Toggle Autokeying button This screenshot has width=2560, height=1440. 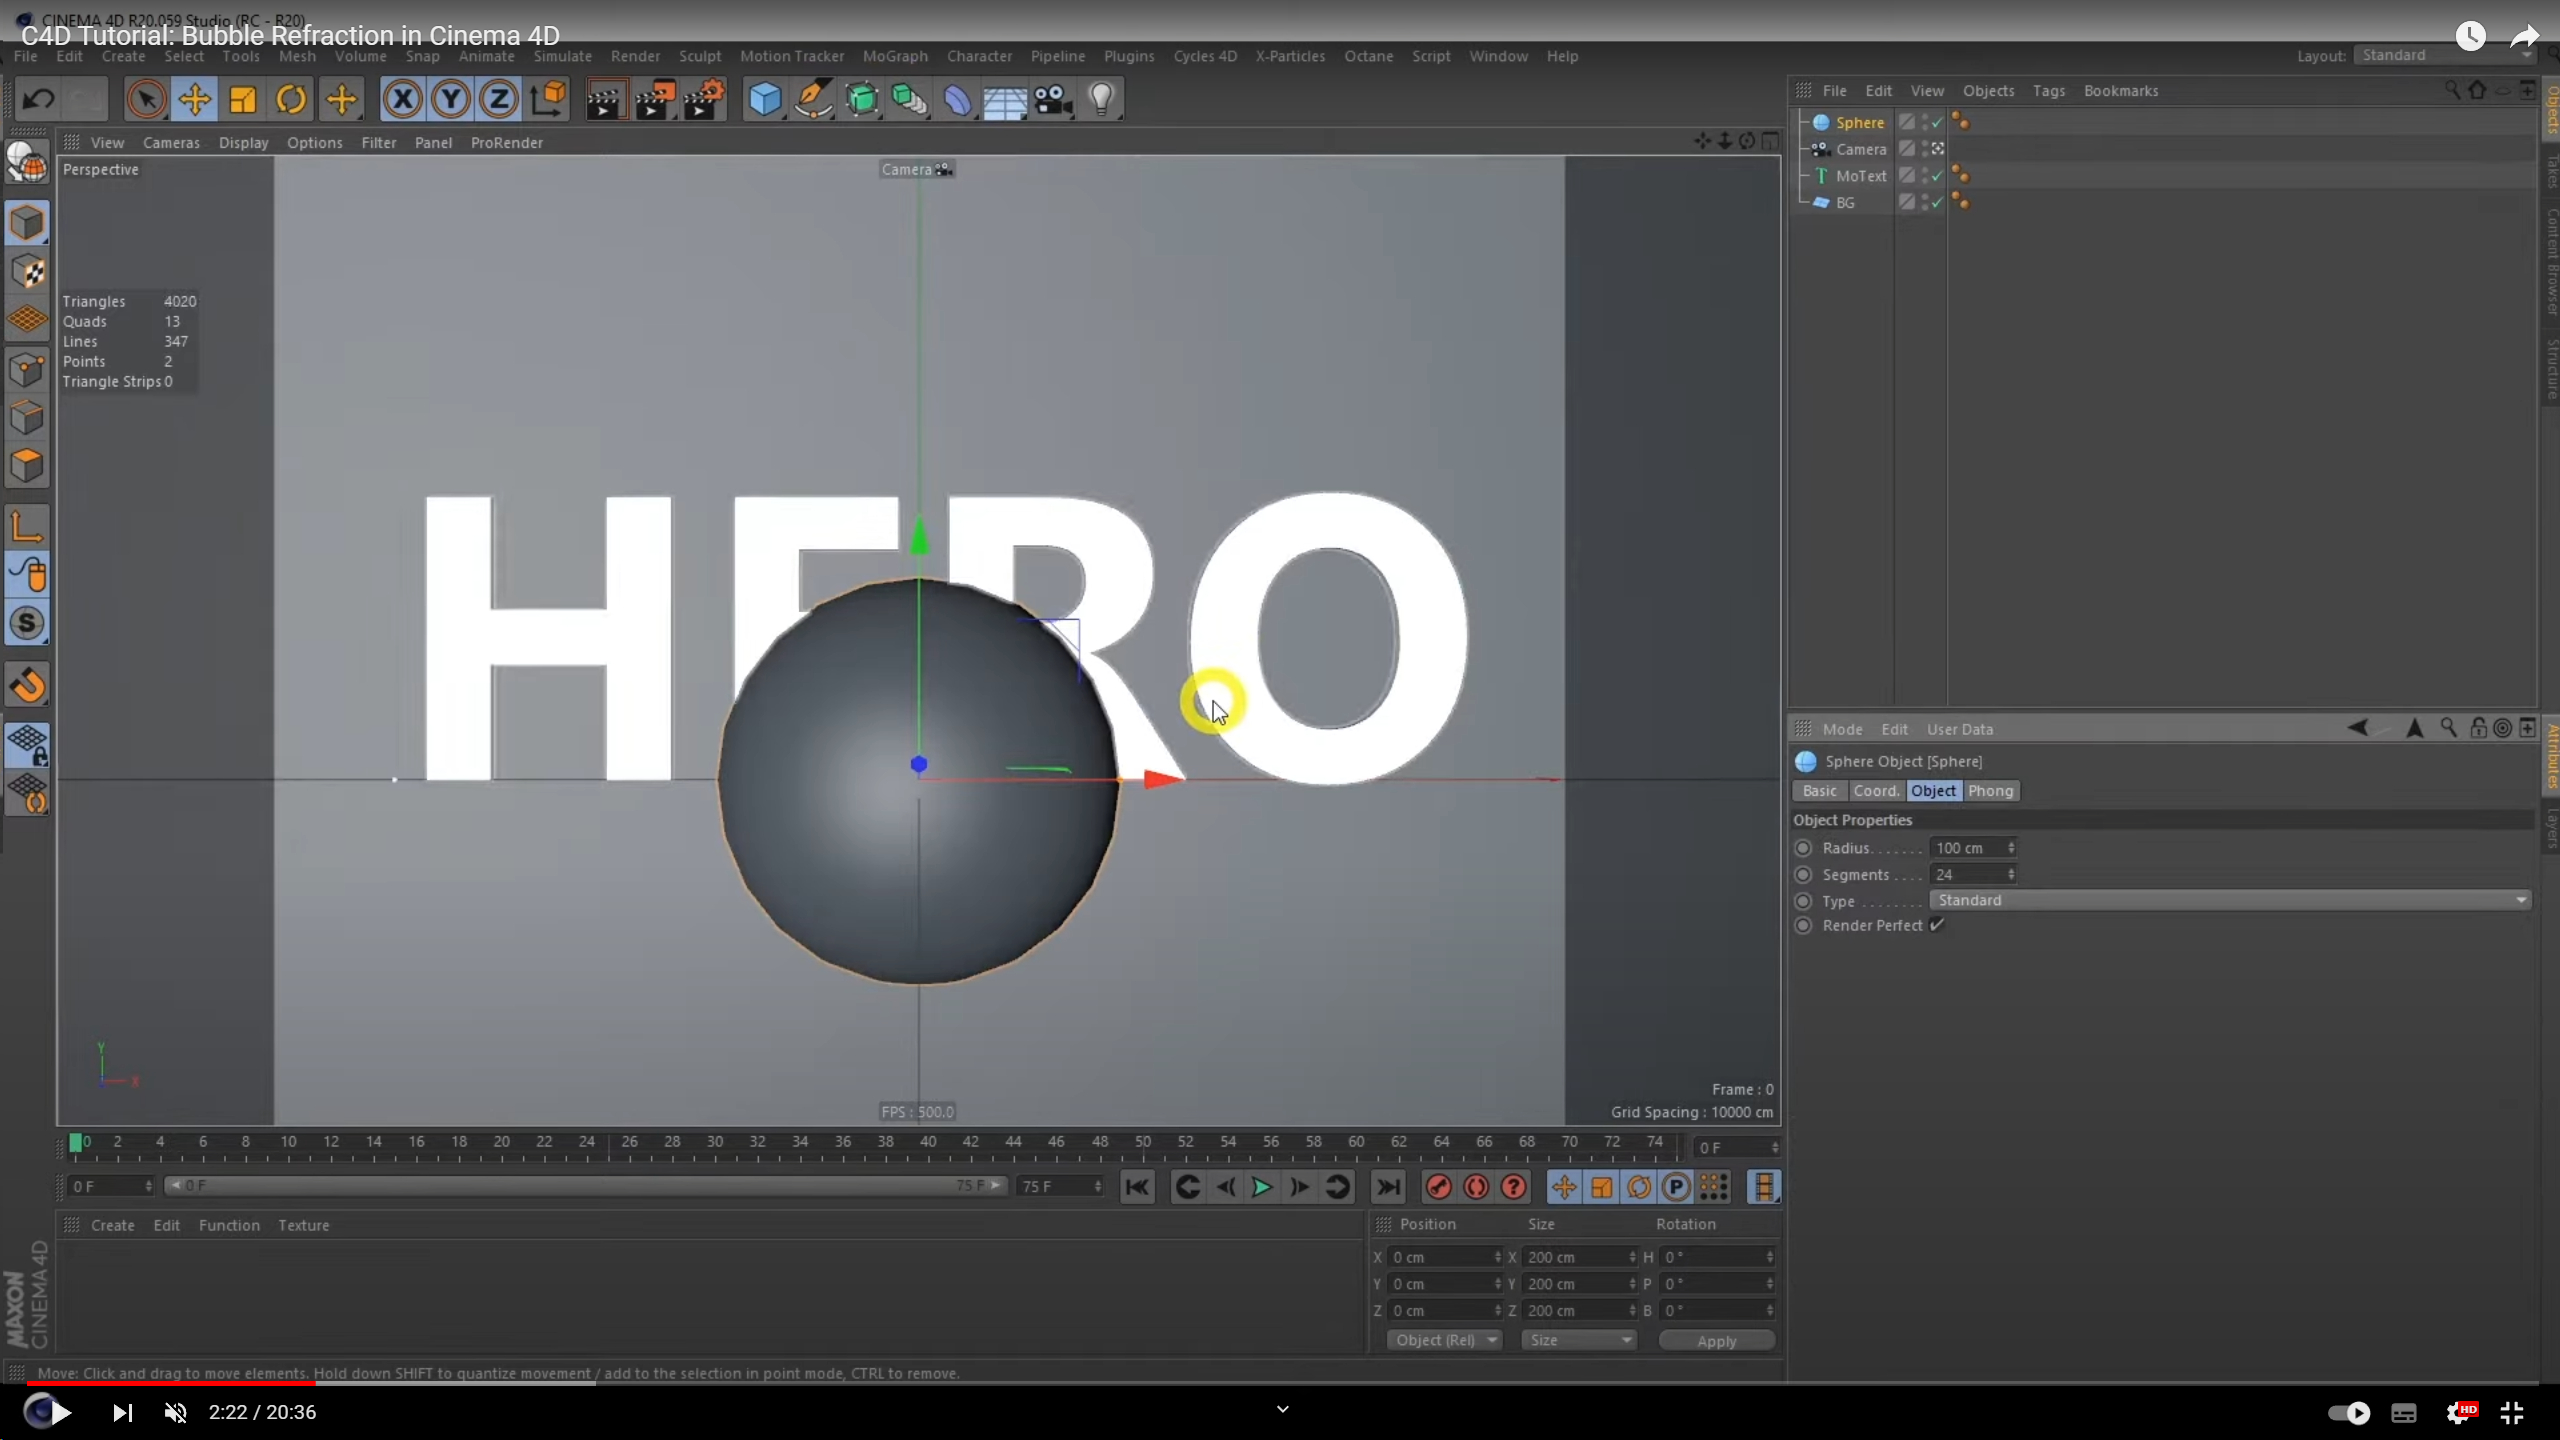(1476, 1187)
